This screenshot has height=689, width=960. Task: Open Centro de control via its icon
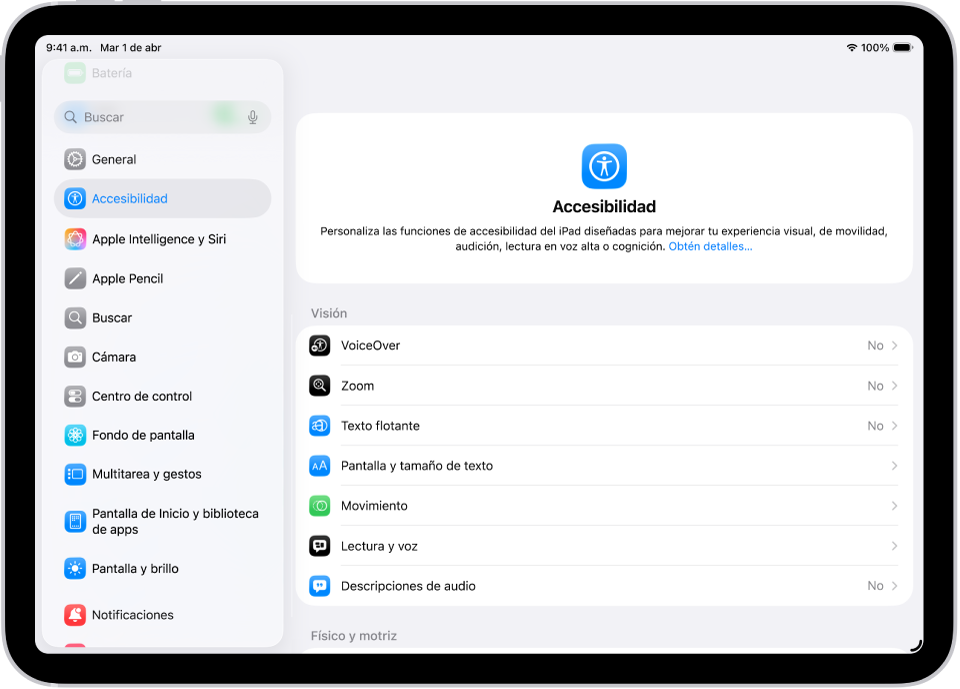coord(75,396)
